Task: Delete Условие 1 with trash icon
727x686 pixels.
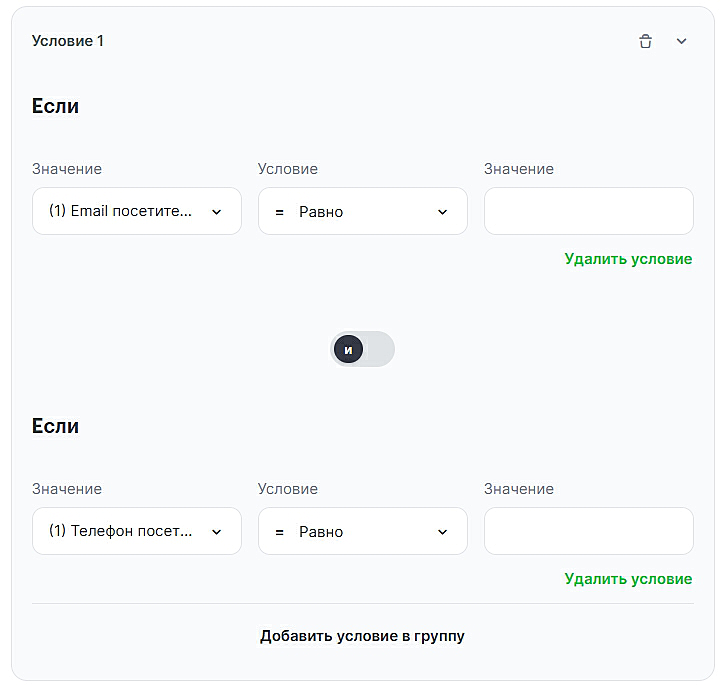Action: pyautogui.click(x=646, y=41)
